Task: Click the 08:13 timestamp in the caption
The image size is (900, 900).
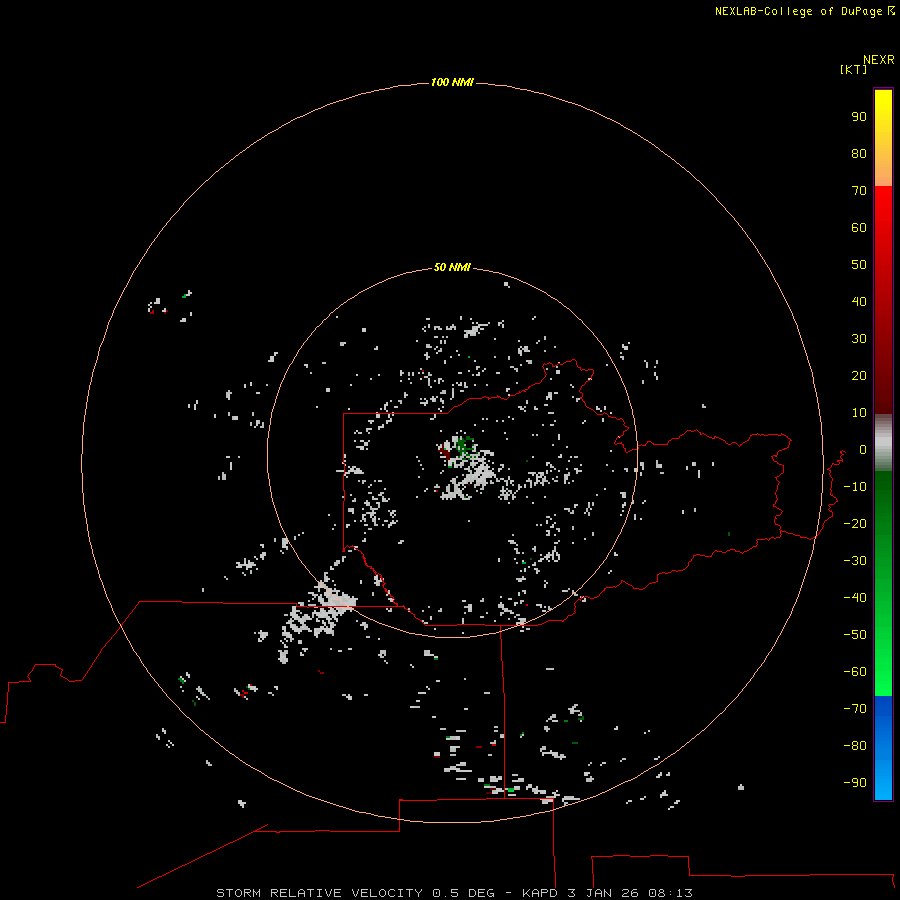Action: pos(670,893)
